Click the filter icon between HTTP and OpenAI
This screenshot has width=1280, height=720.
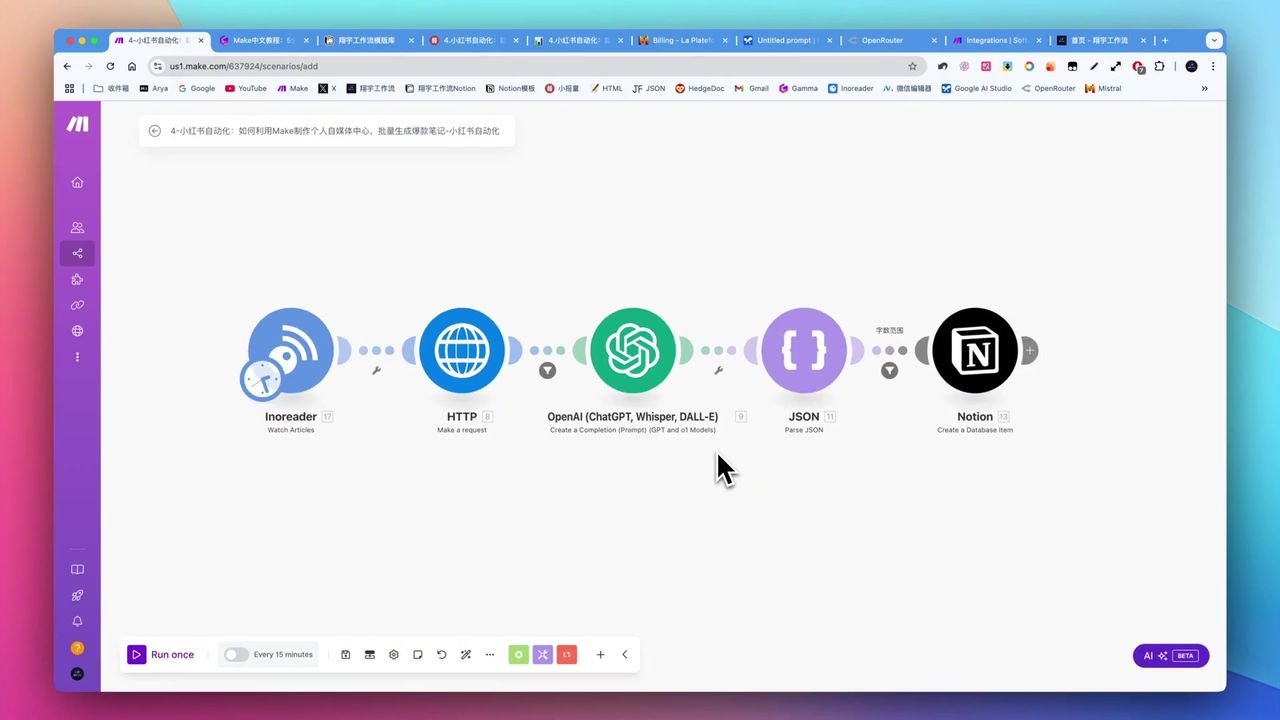[547, 371]
